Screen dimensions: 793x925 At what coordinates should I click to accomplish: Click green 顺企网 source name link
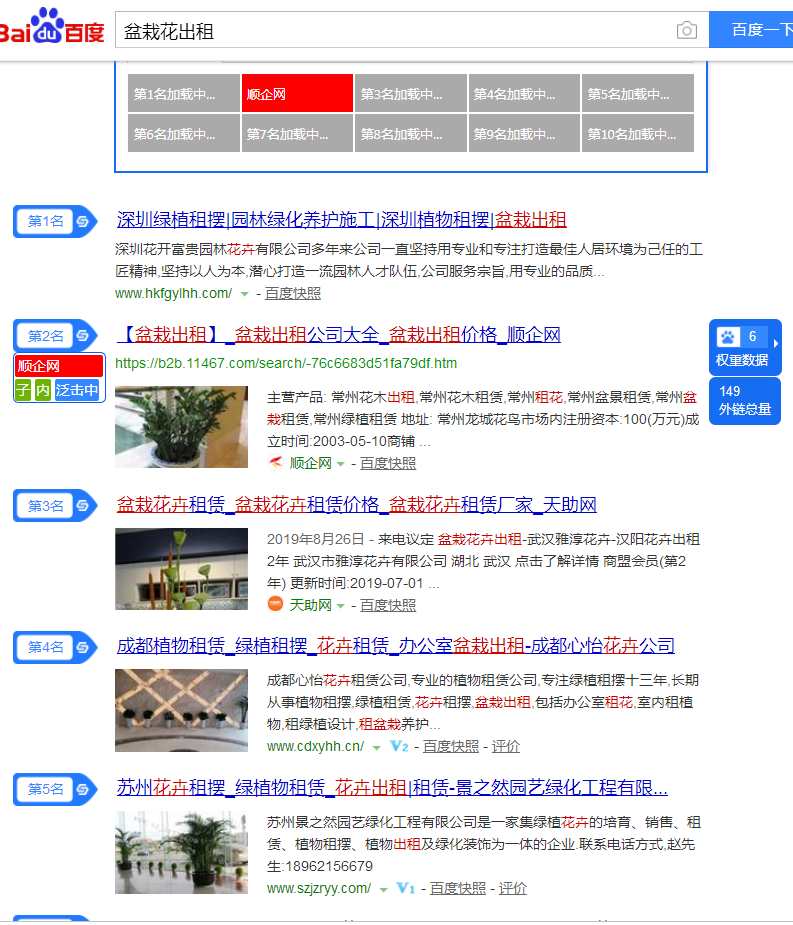310,464
